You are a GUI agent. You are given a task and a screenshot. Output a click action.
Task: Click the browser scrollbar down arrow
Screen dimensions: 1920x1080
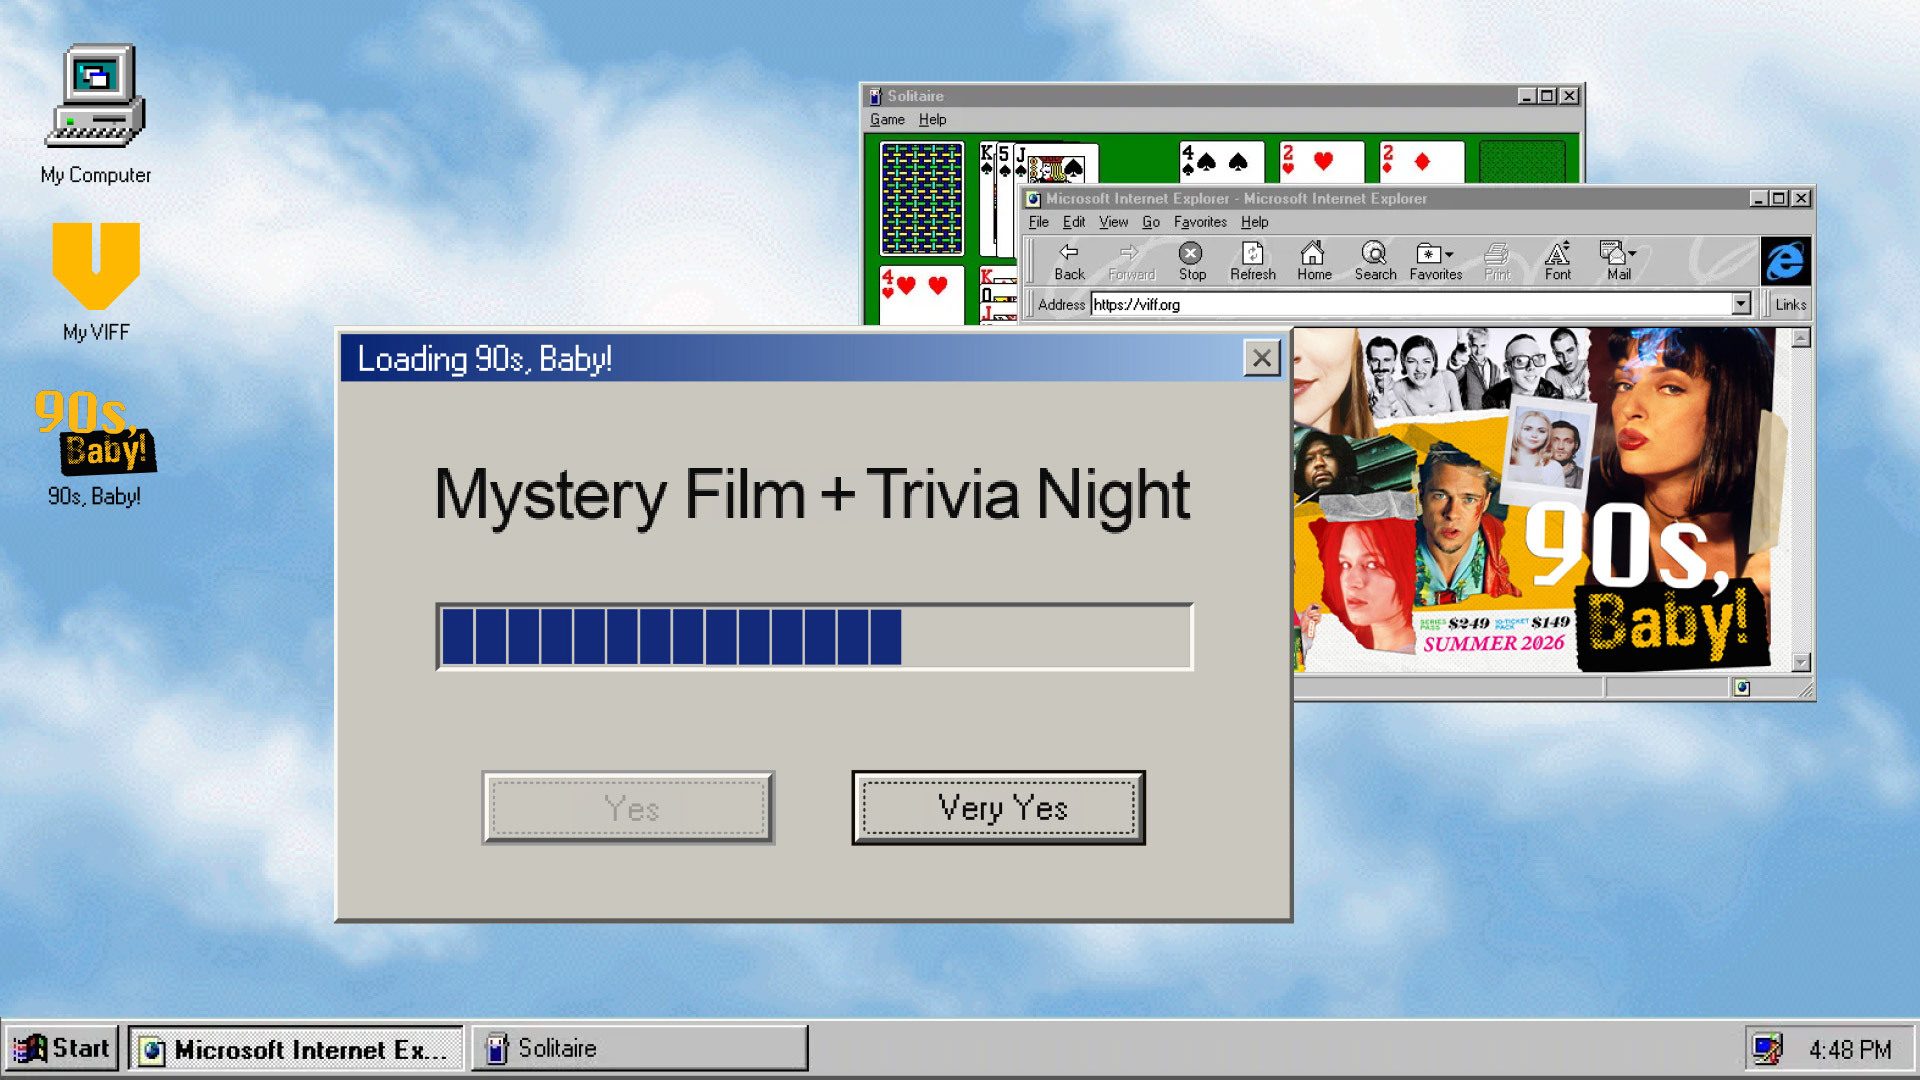coord(1801,662)
